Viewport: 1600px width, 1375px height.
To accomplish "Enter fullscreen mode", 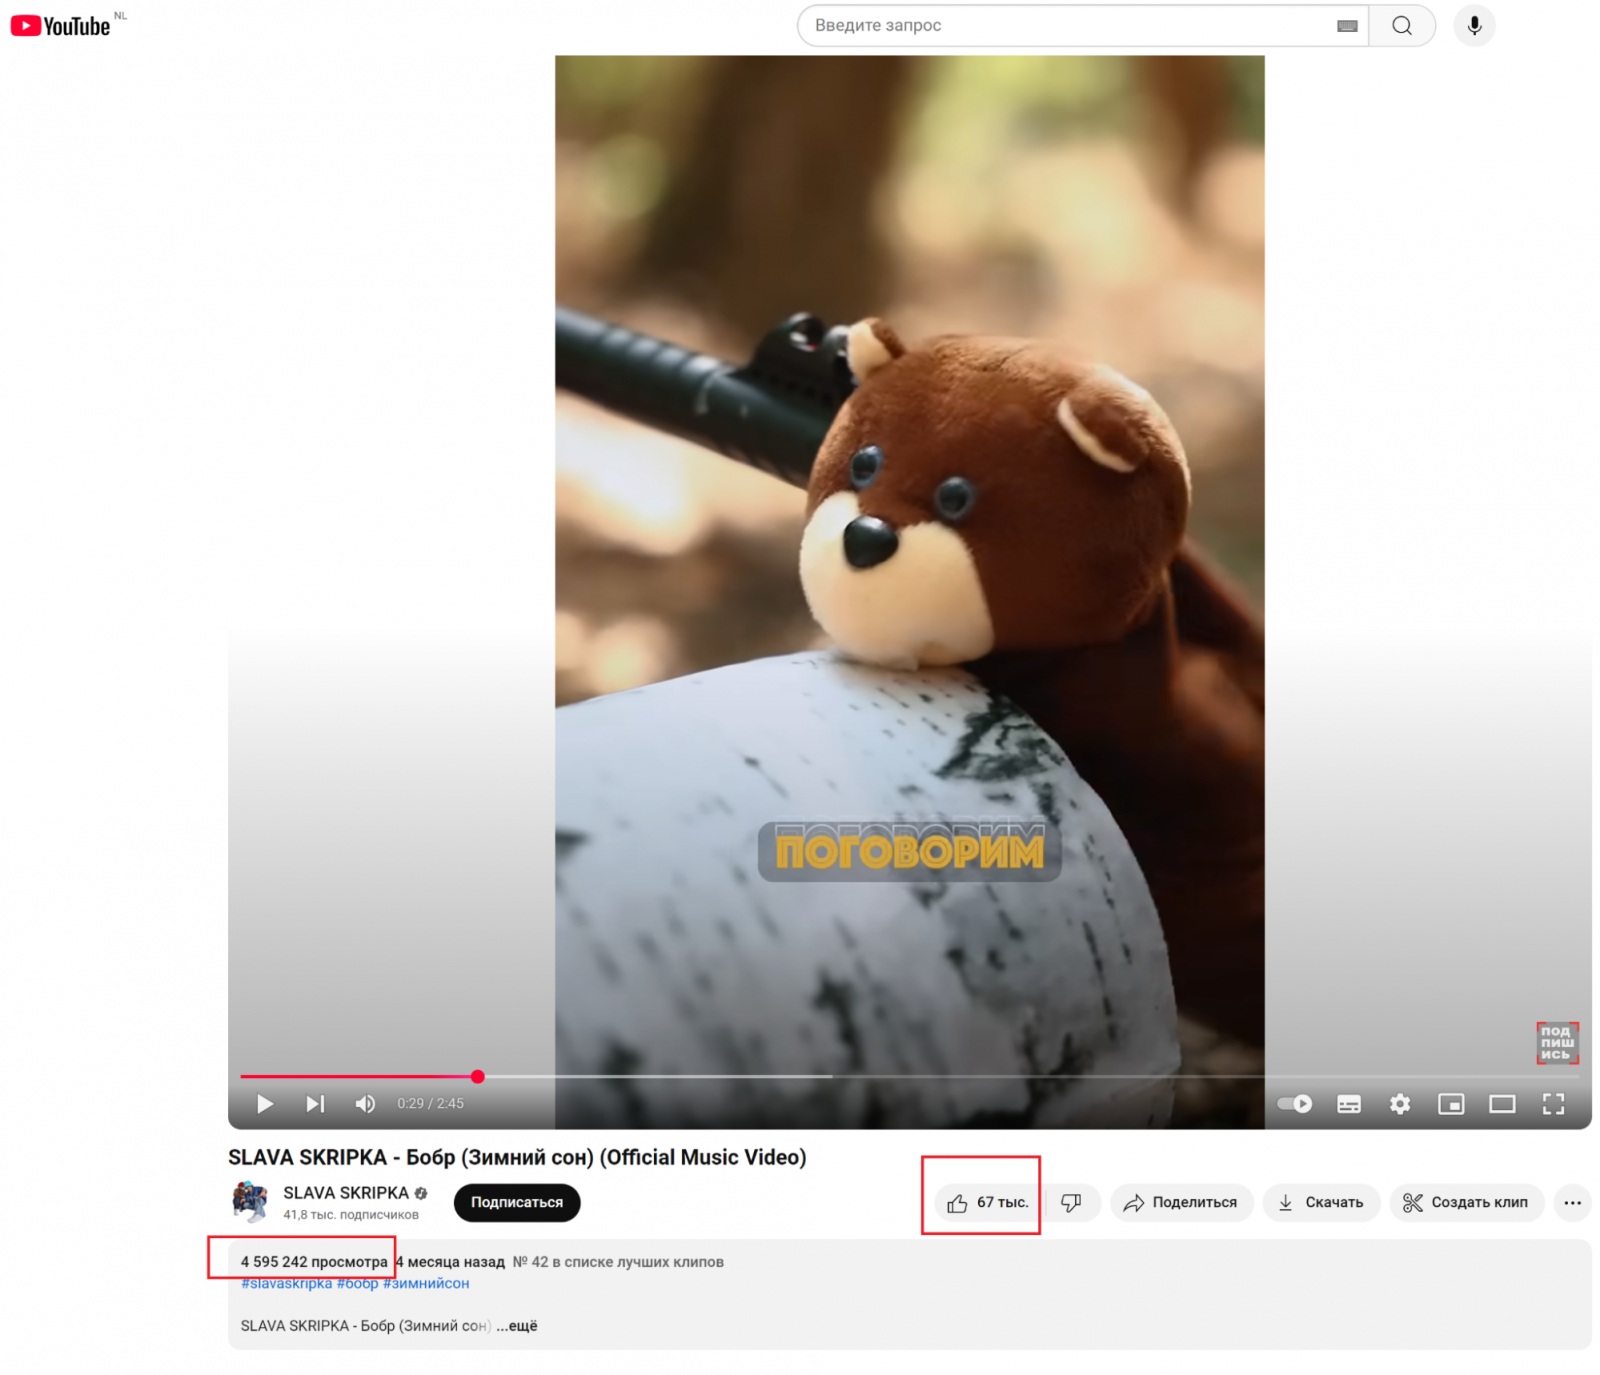I will (1552, 1103).
